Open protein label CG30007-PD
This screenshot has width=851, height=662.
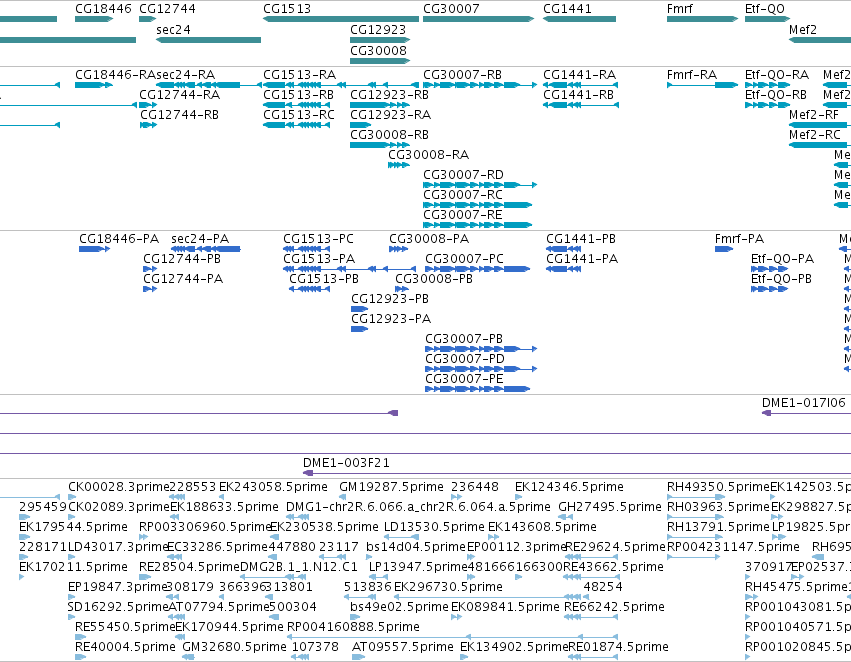(x=465, y=359)
